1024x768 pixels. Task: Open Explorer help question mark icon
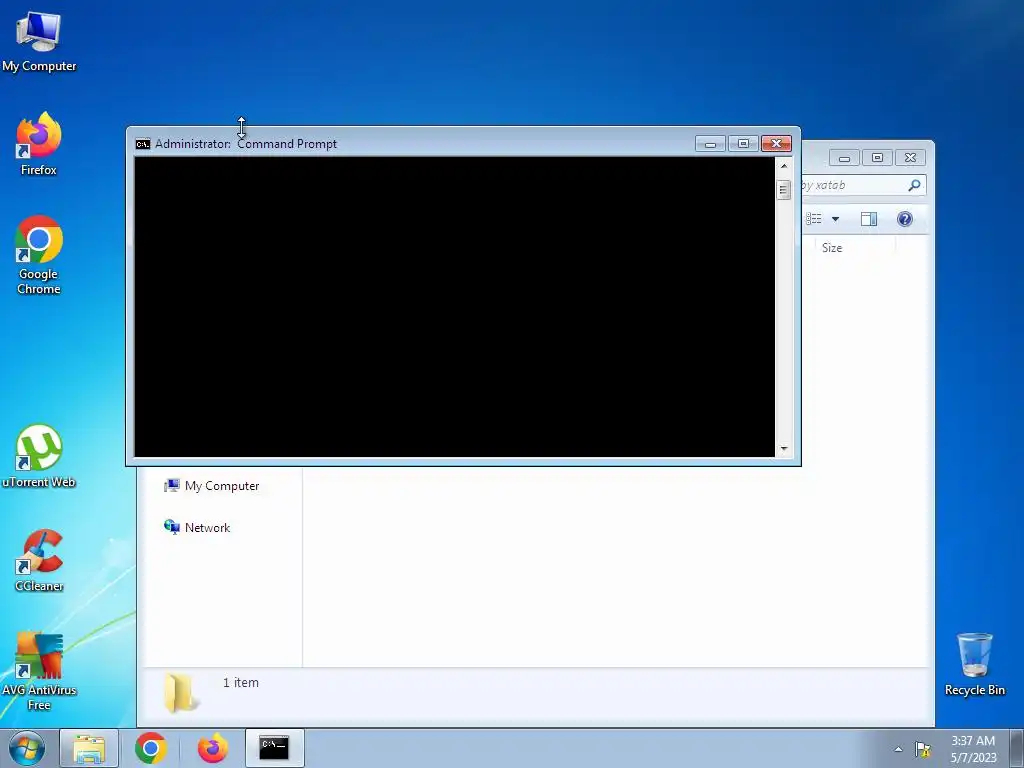904,219
